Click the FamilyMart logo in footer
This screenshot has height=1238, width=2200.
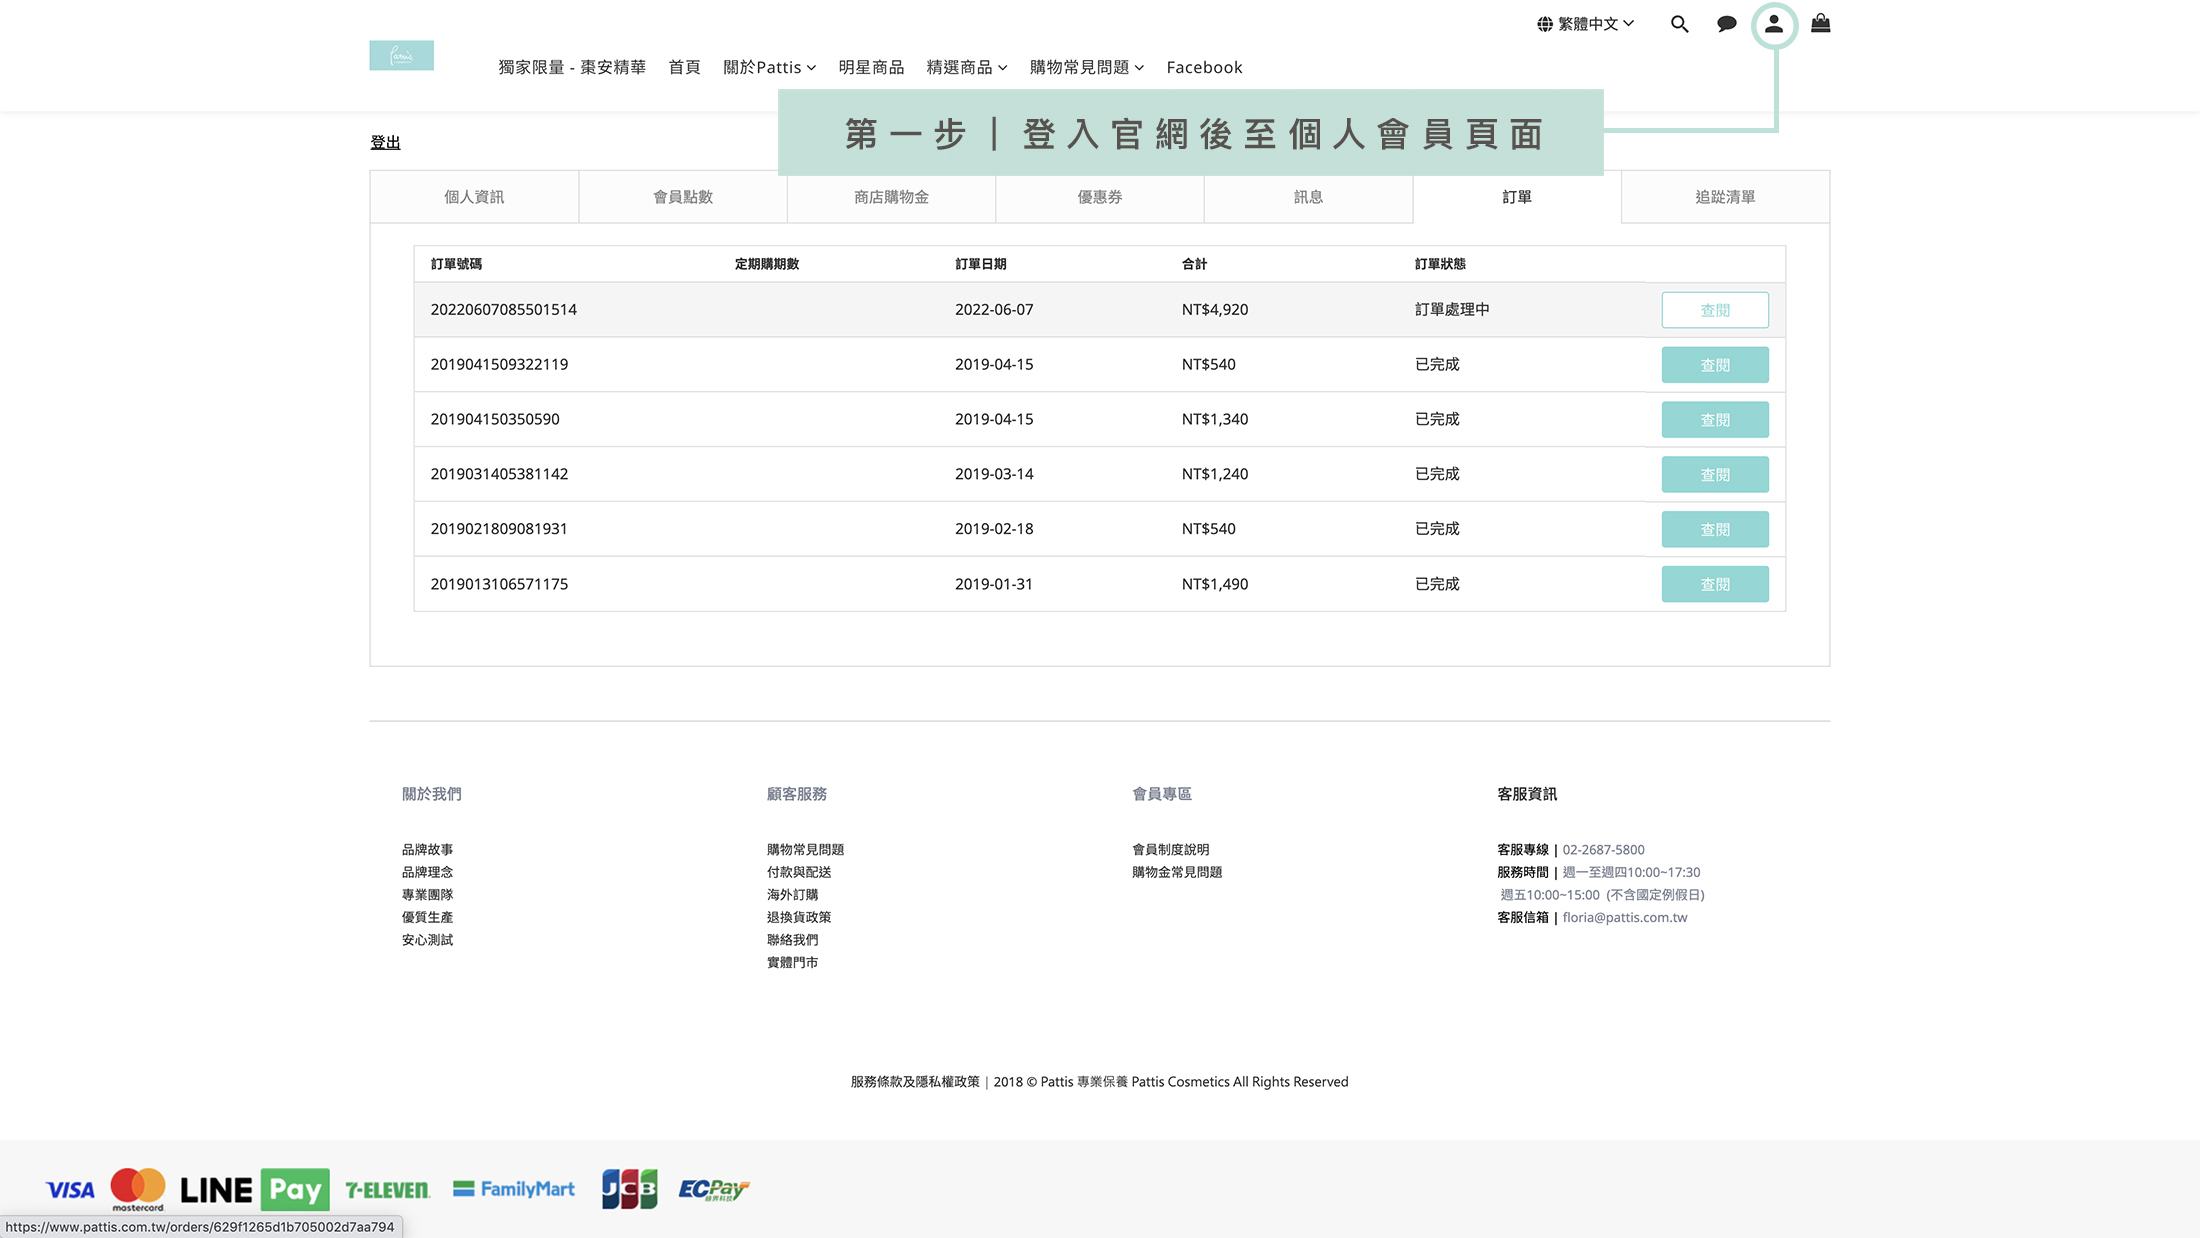coord(514,1189)
